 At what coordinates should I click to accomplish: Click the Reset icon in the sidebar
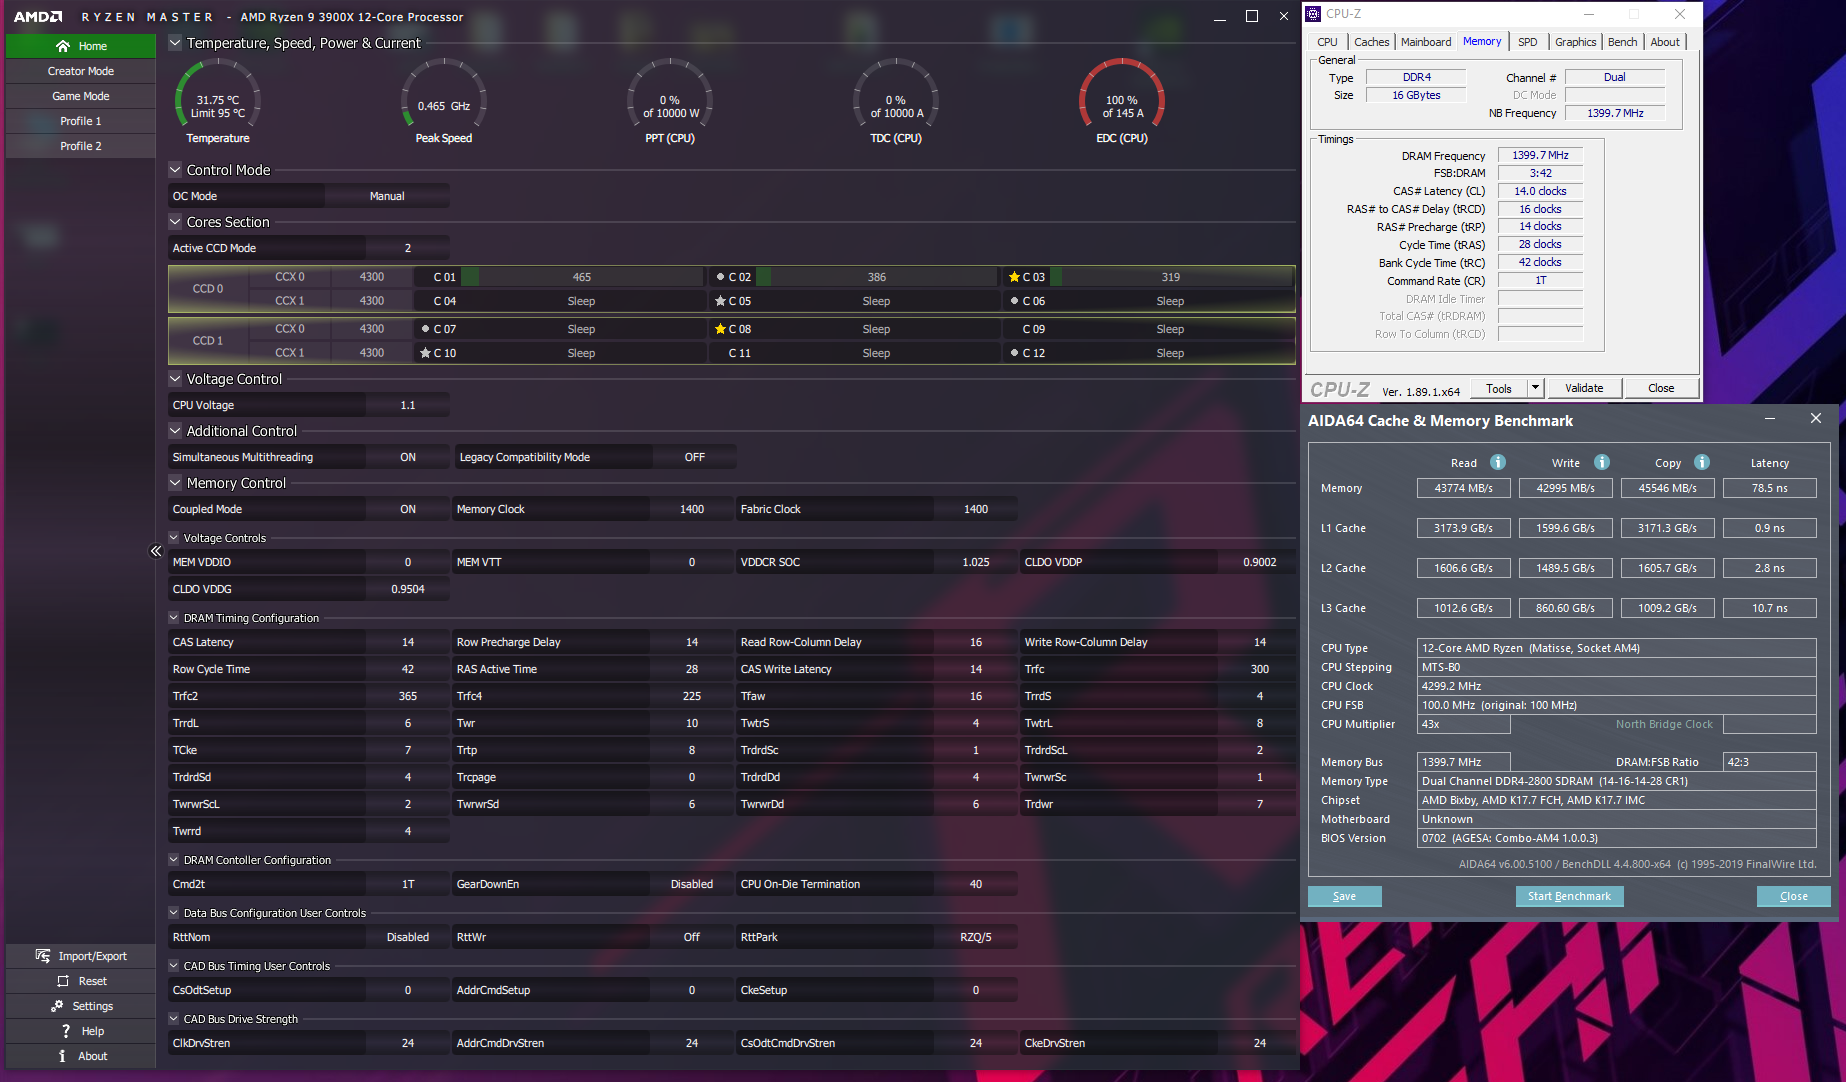point(63,981)
